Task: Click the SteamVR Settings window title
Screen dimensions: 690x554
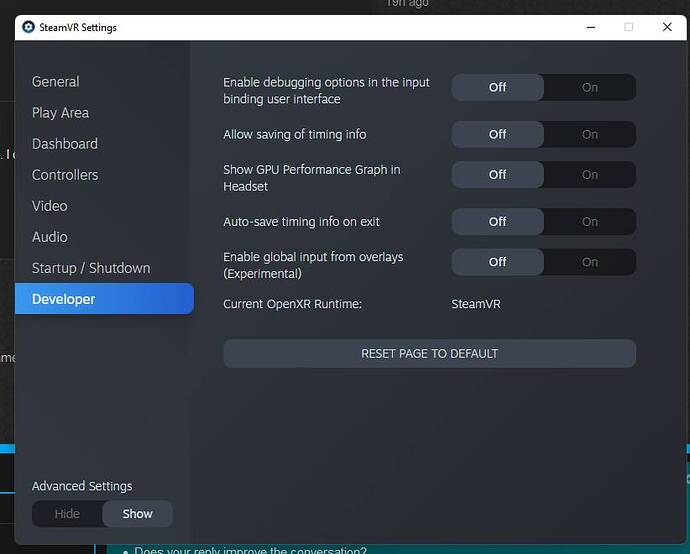Action: pos(78,27)
